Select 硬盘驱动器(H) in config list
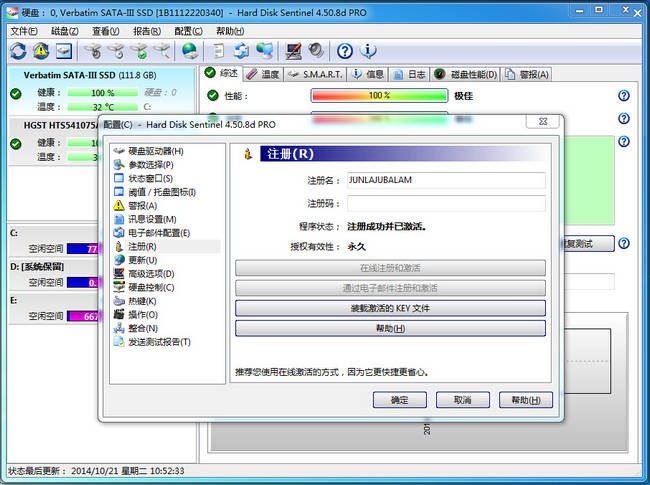Screen dimensions: 650x485 pyautogui.click(x=148, y=151)
